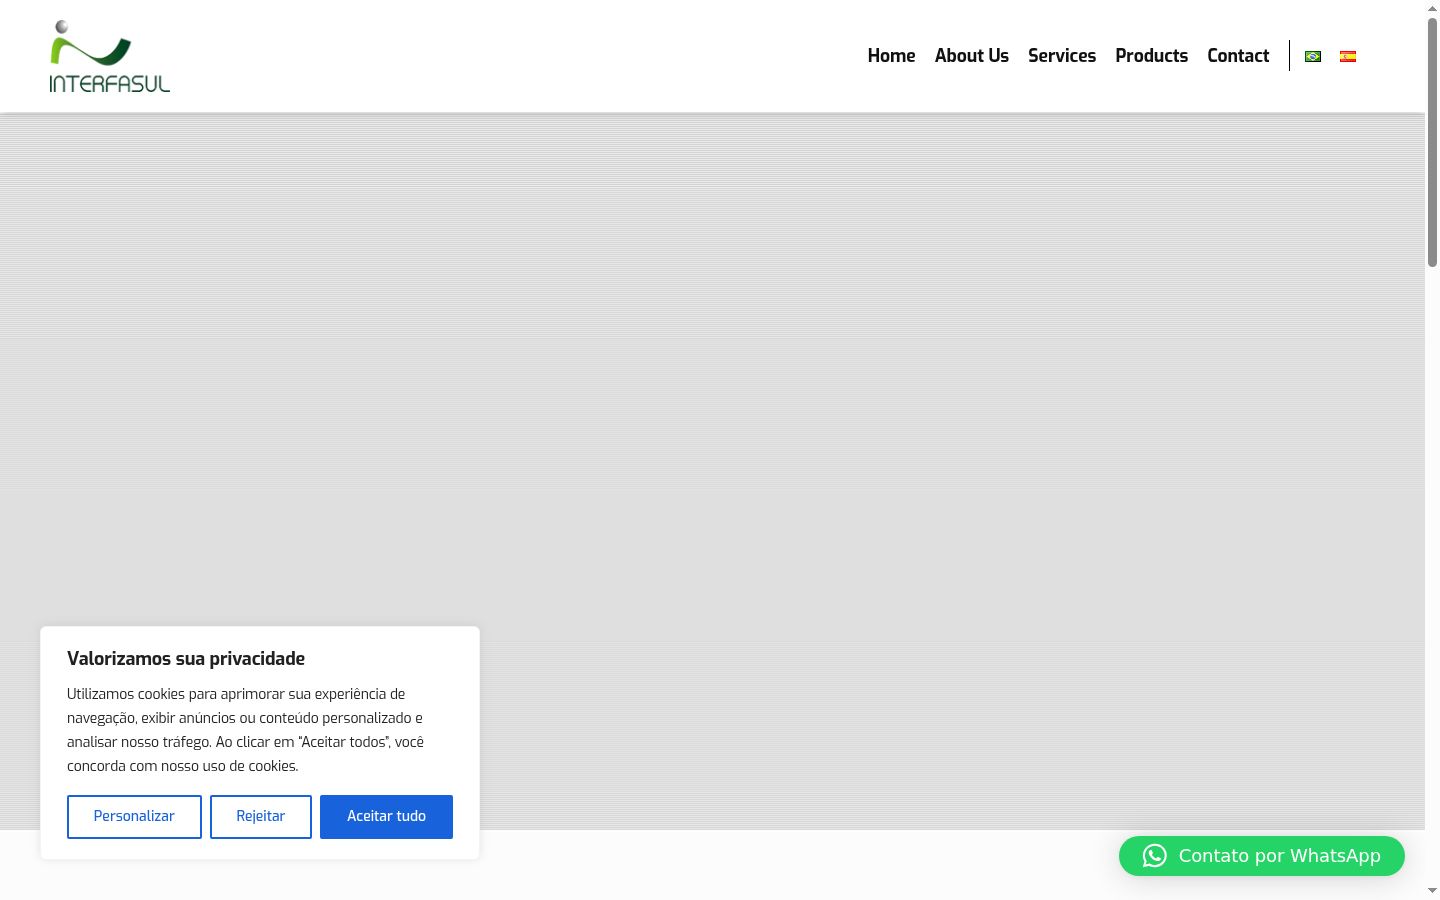Accept all cookies with Aceitar tudo
The width and height of the screenshot is (1440, 900).
pyautogui.click(x=386, y=817)
